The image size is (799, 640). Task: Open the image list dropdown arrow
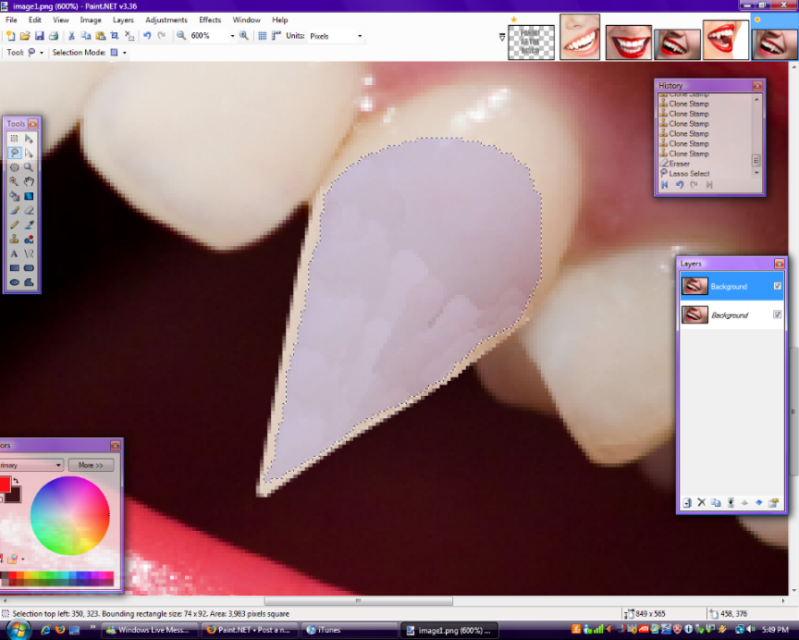(502, 37)
